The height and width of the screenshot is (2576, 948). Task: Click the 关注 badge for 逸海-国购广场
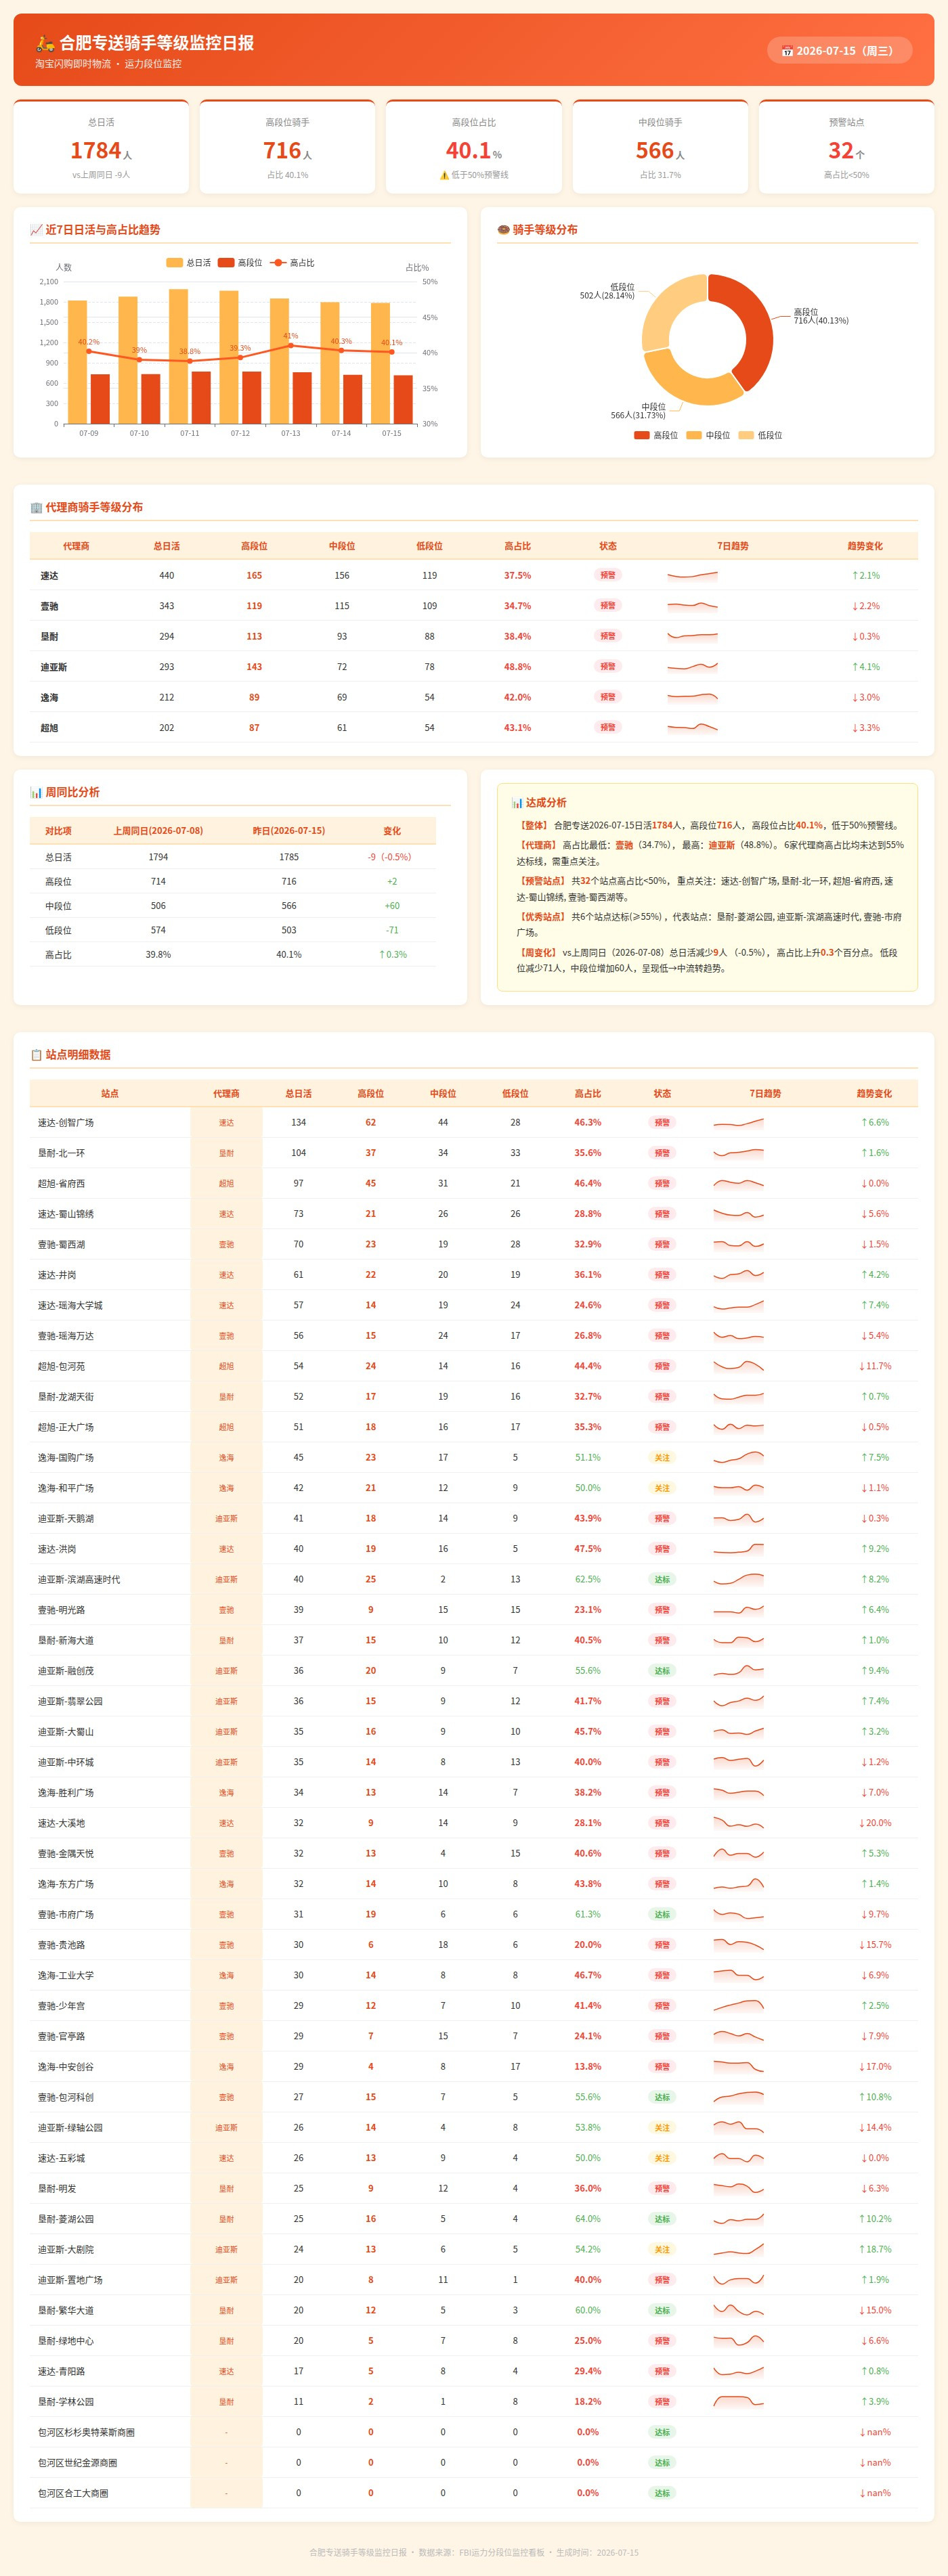[x=662, y=1458]
